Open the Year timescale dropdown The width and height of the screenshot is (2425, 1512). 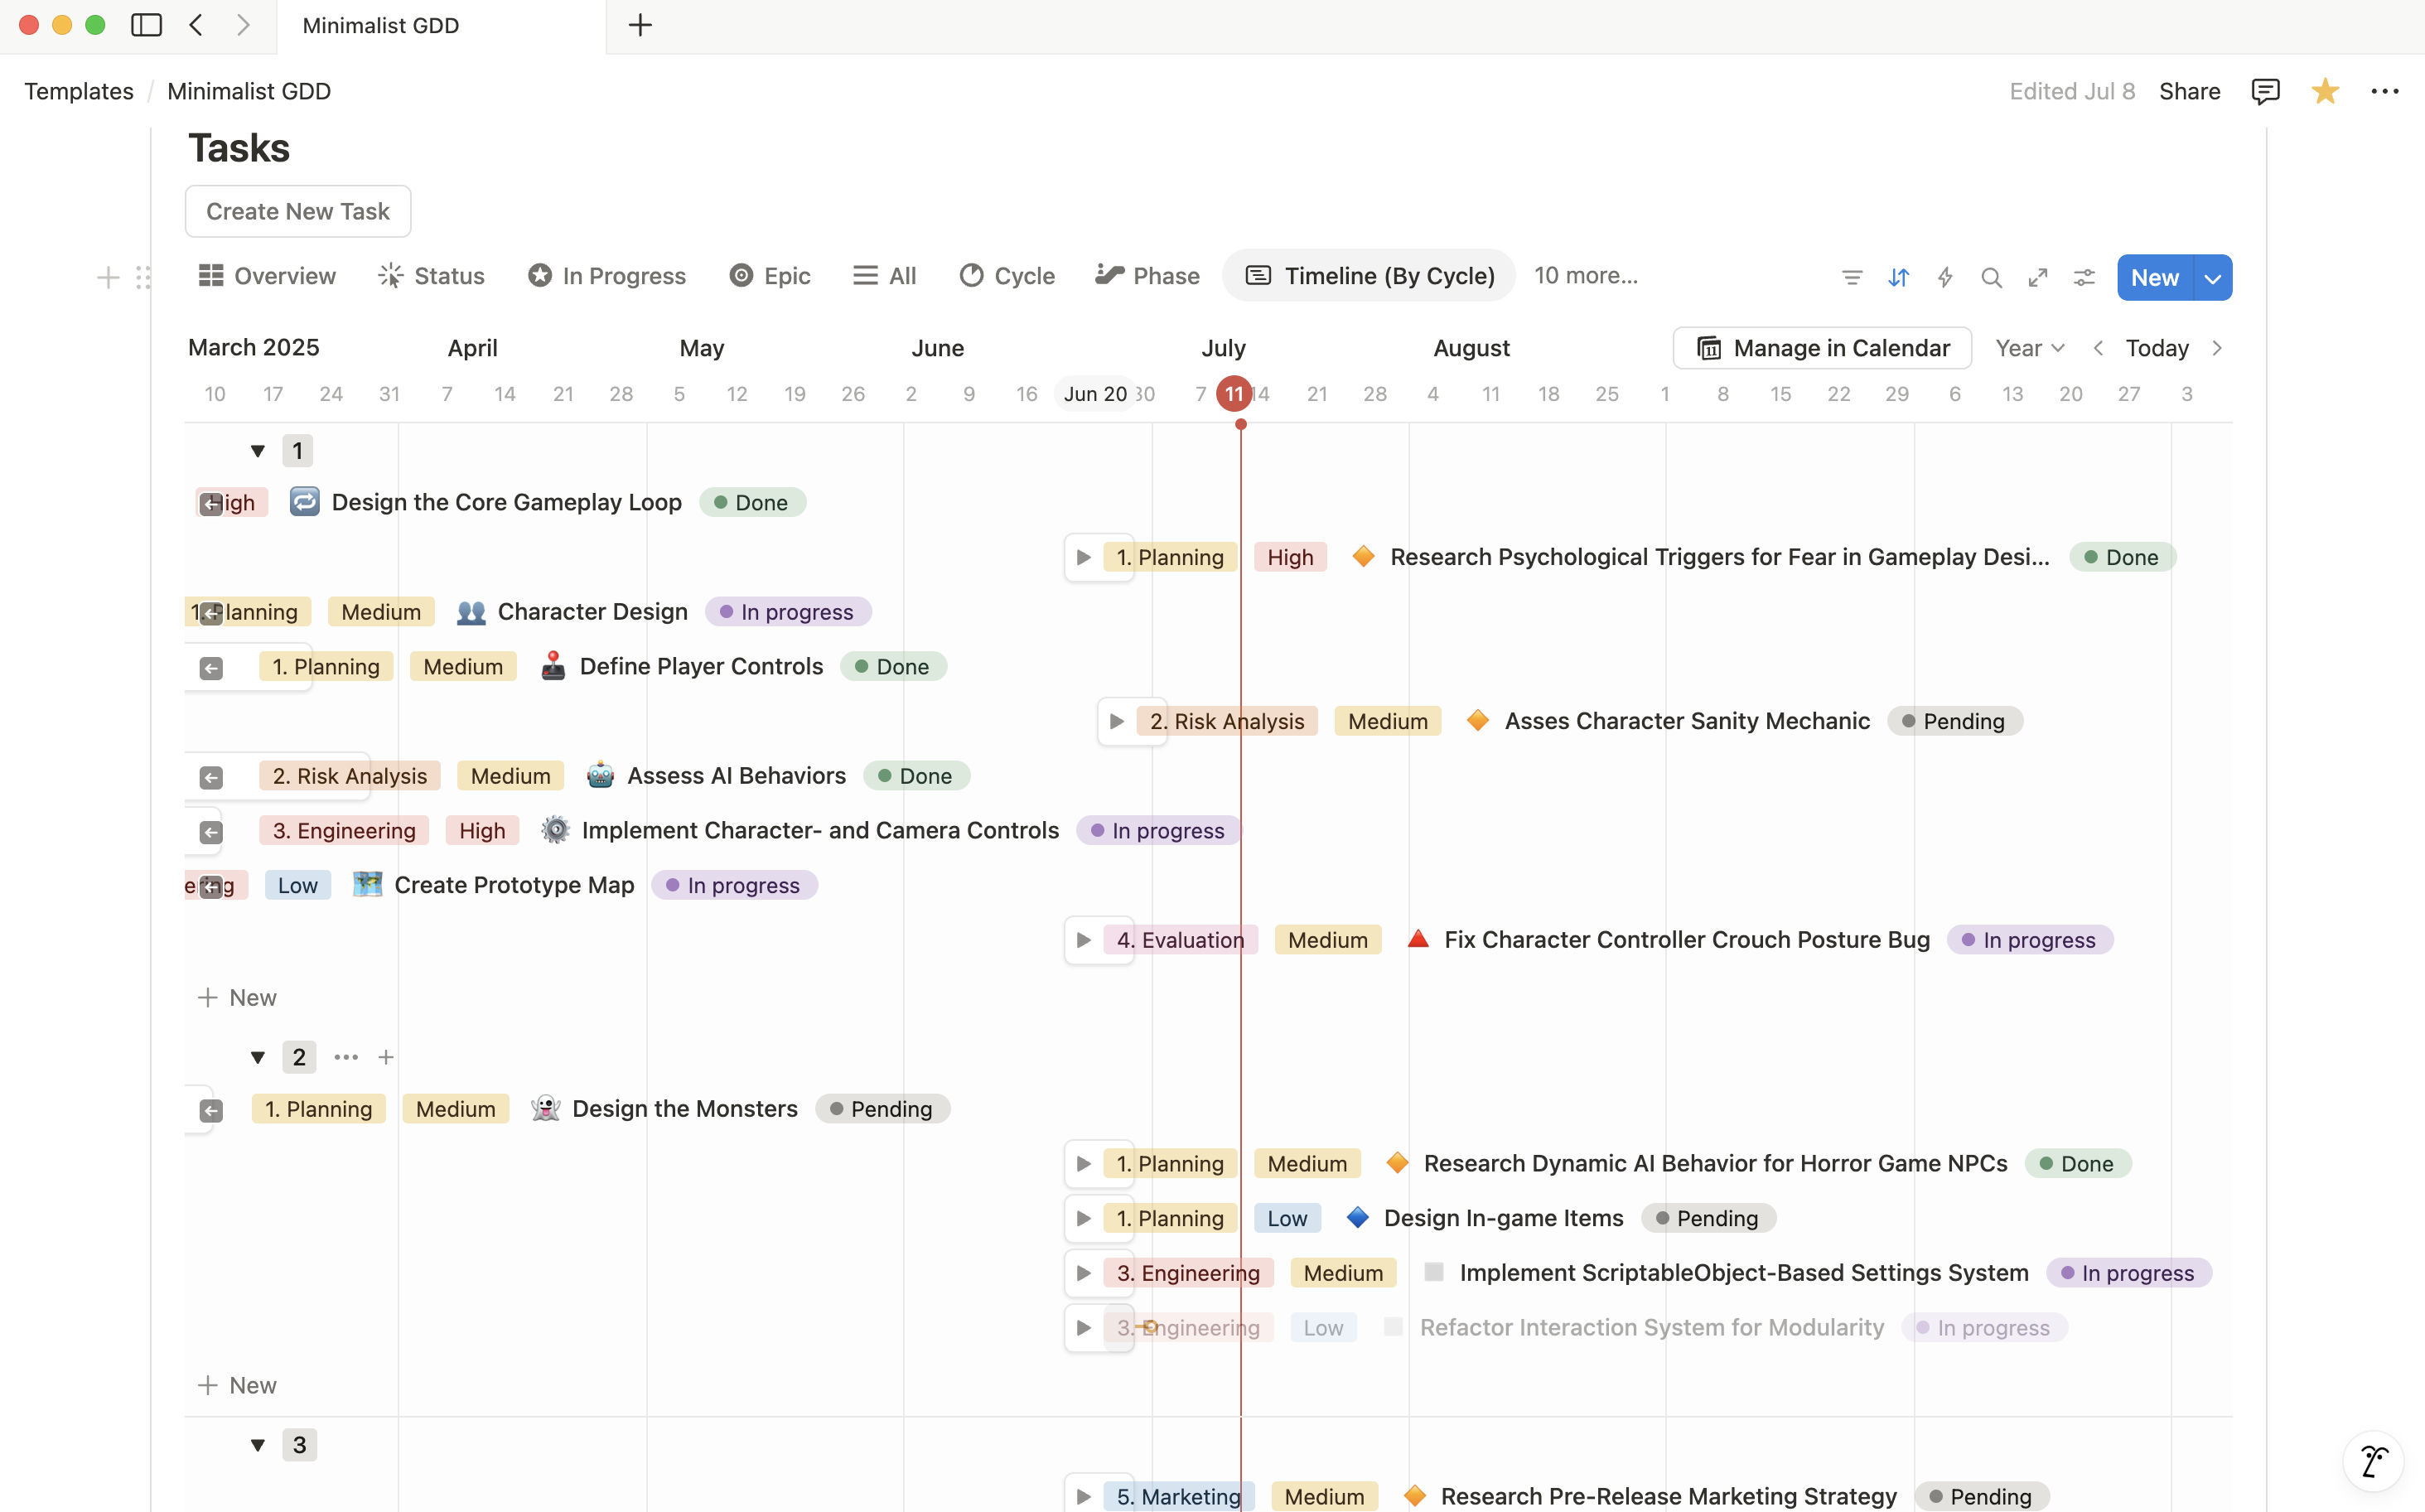pyautogui.click(x=2029, y=348)
